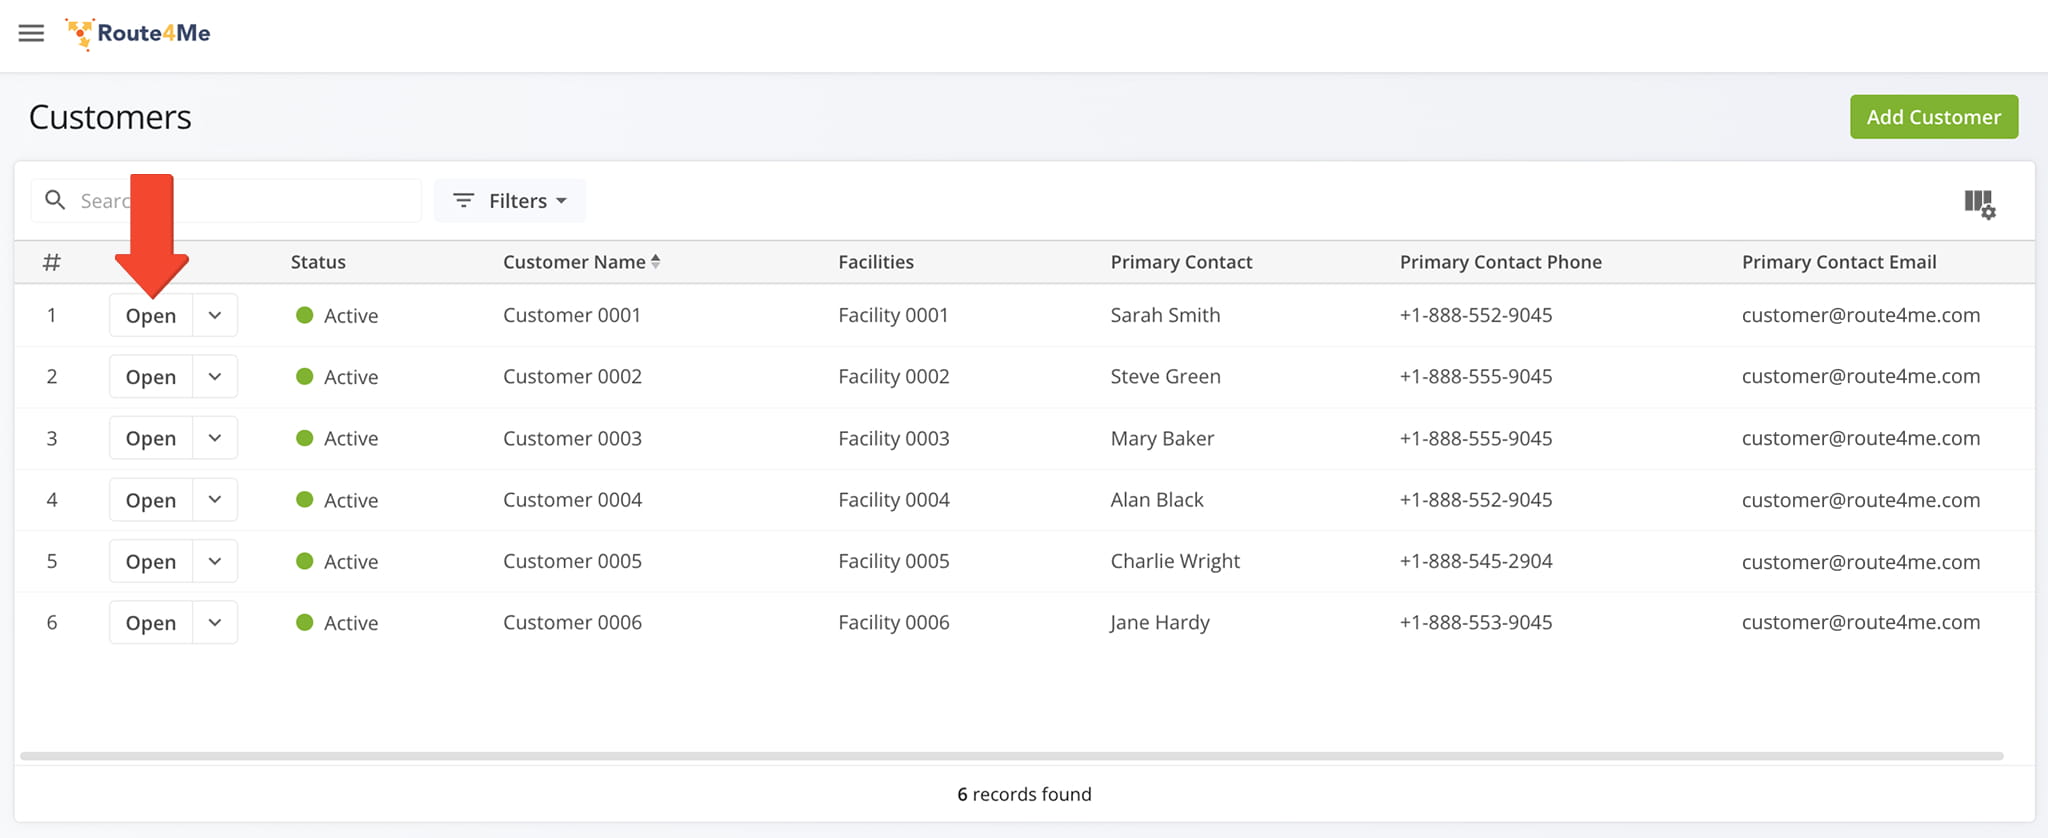Select the Customer 0006 name cell
The width and height of the screenshot is (2048, 838).
(572, 622)
